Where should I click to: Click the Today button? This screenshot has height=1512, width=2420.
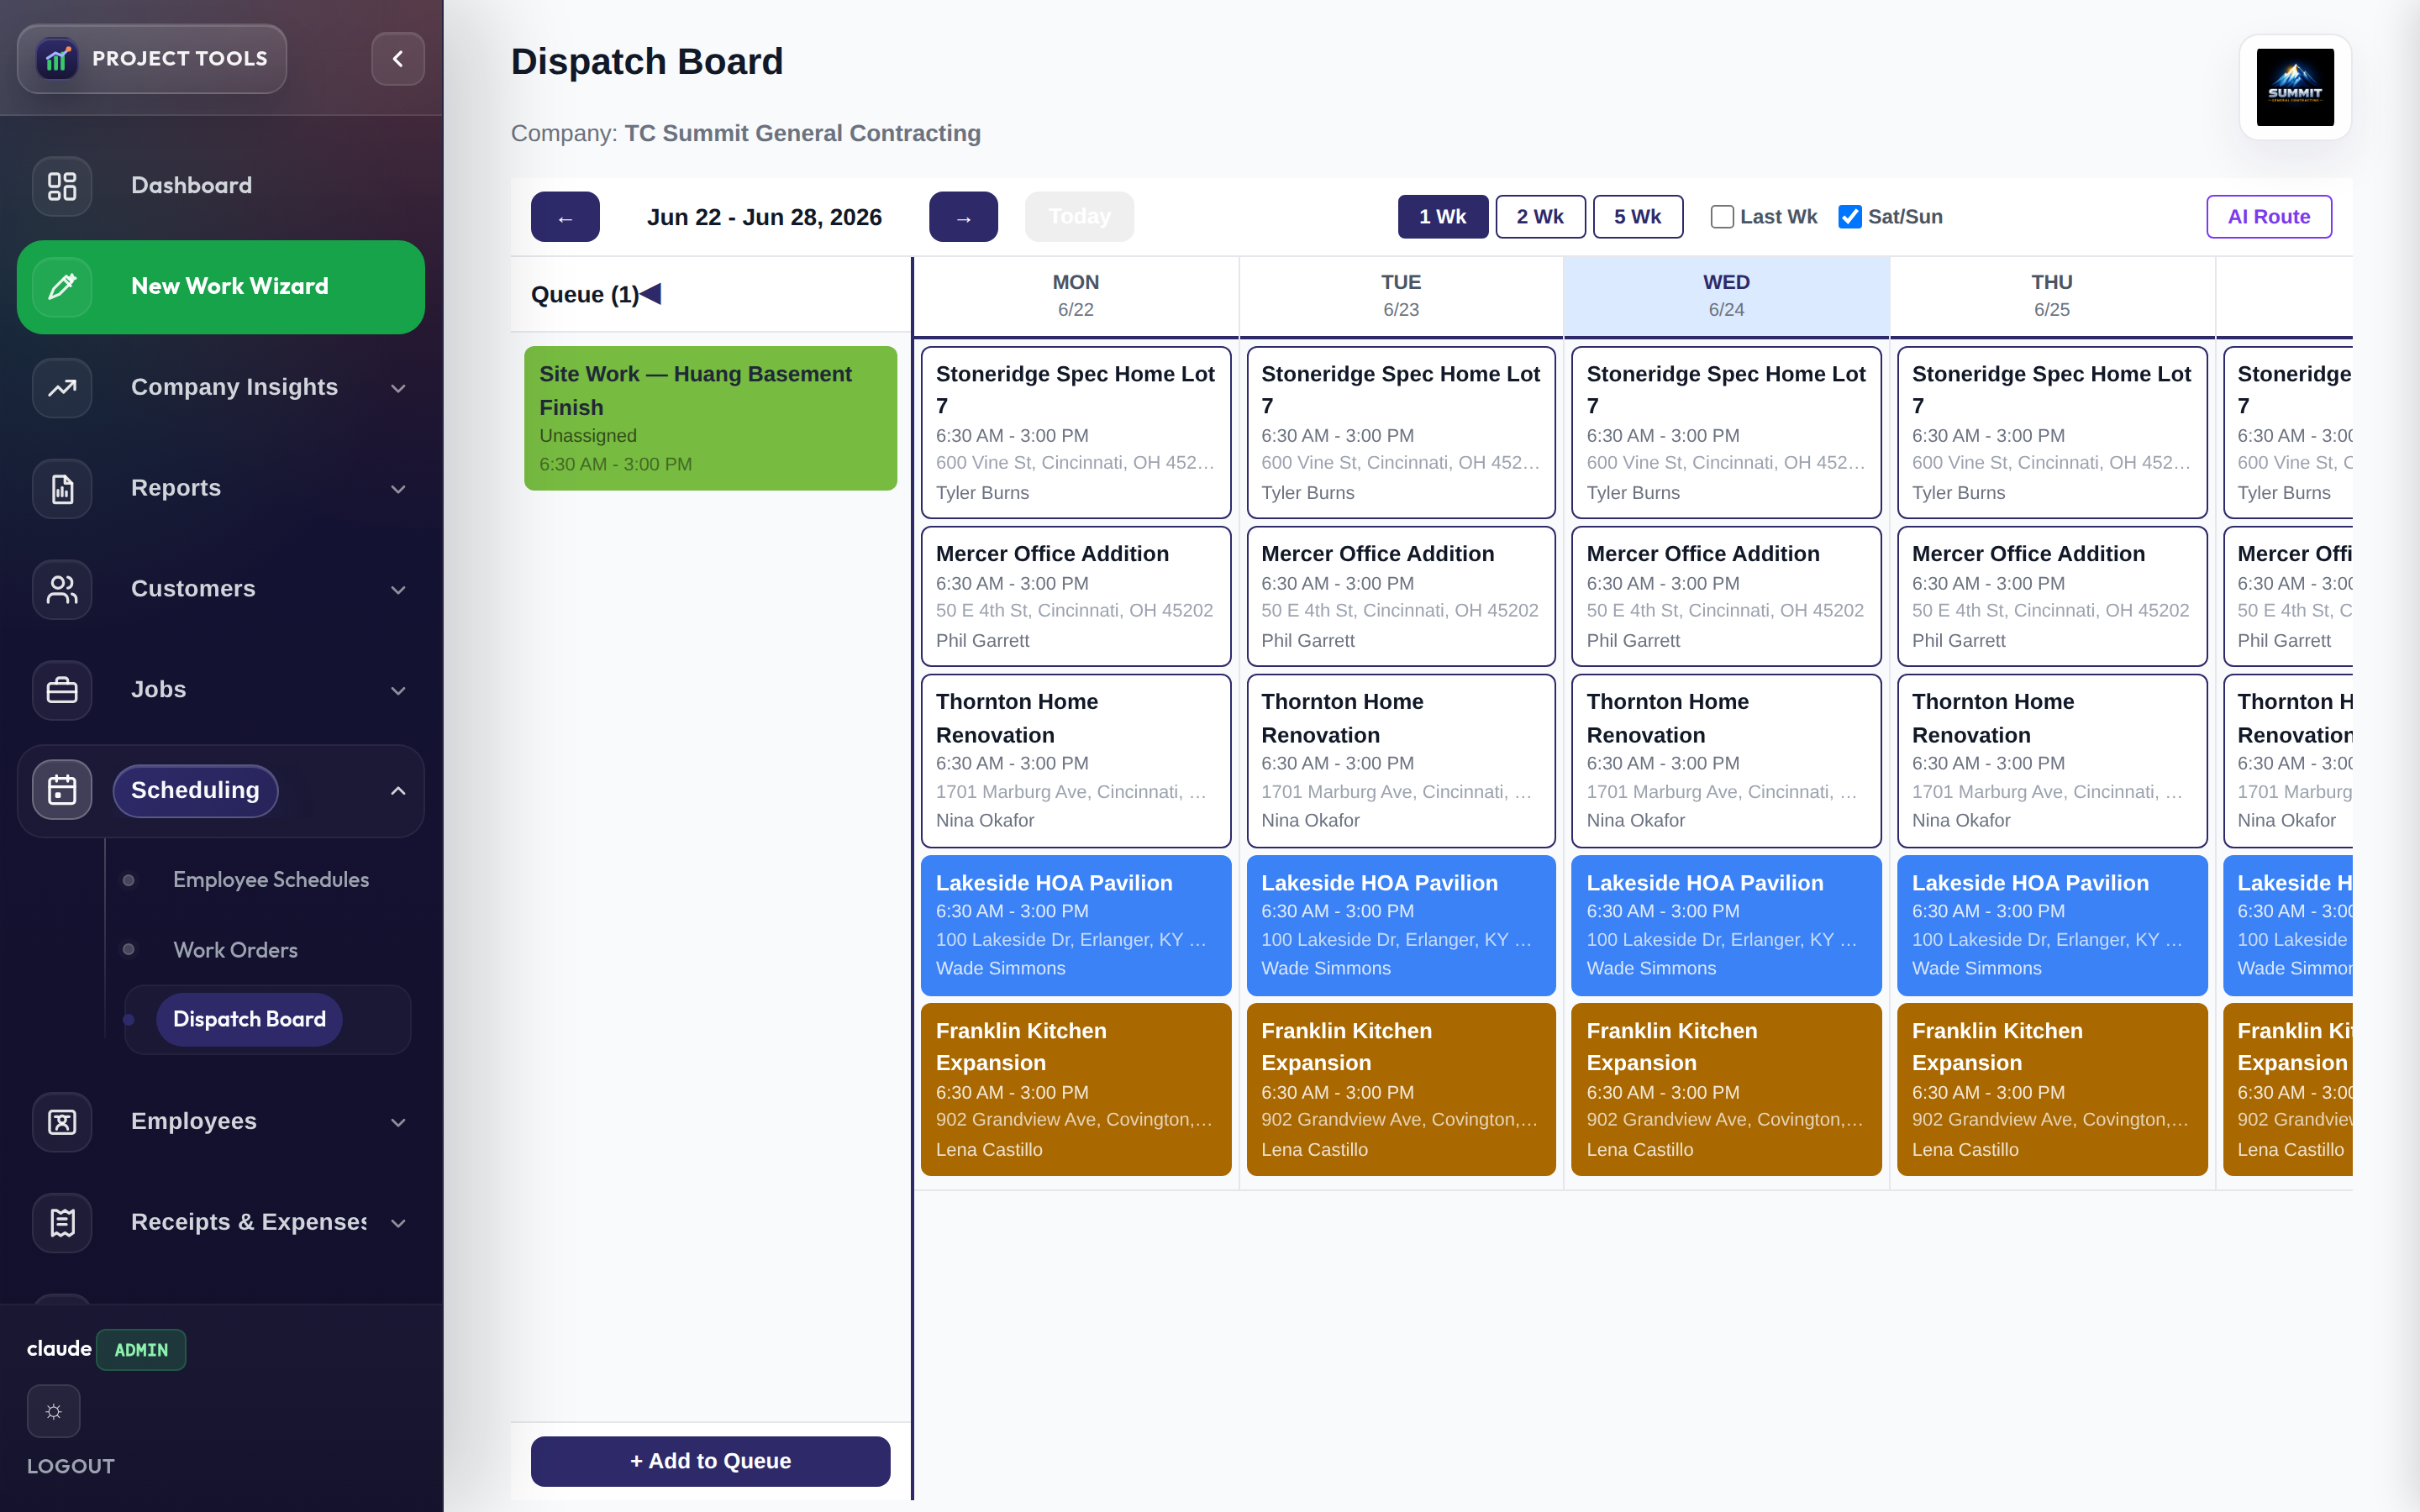(x=1079, y=217)
